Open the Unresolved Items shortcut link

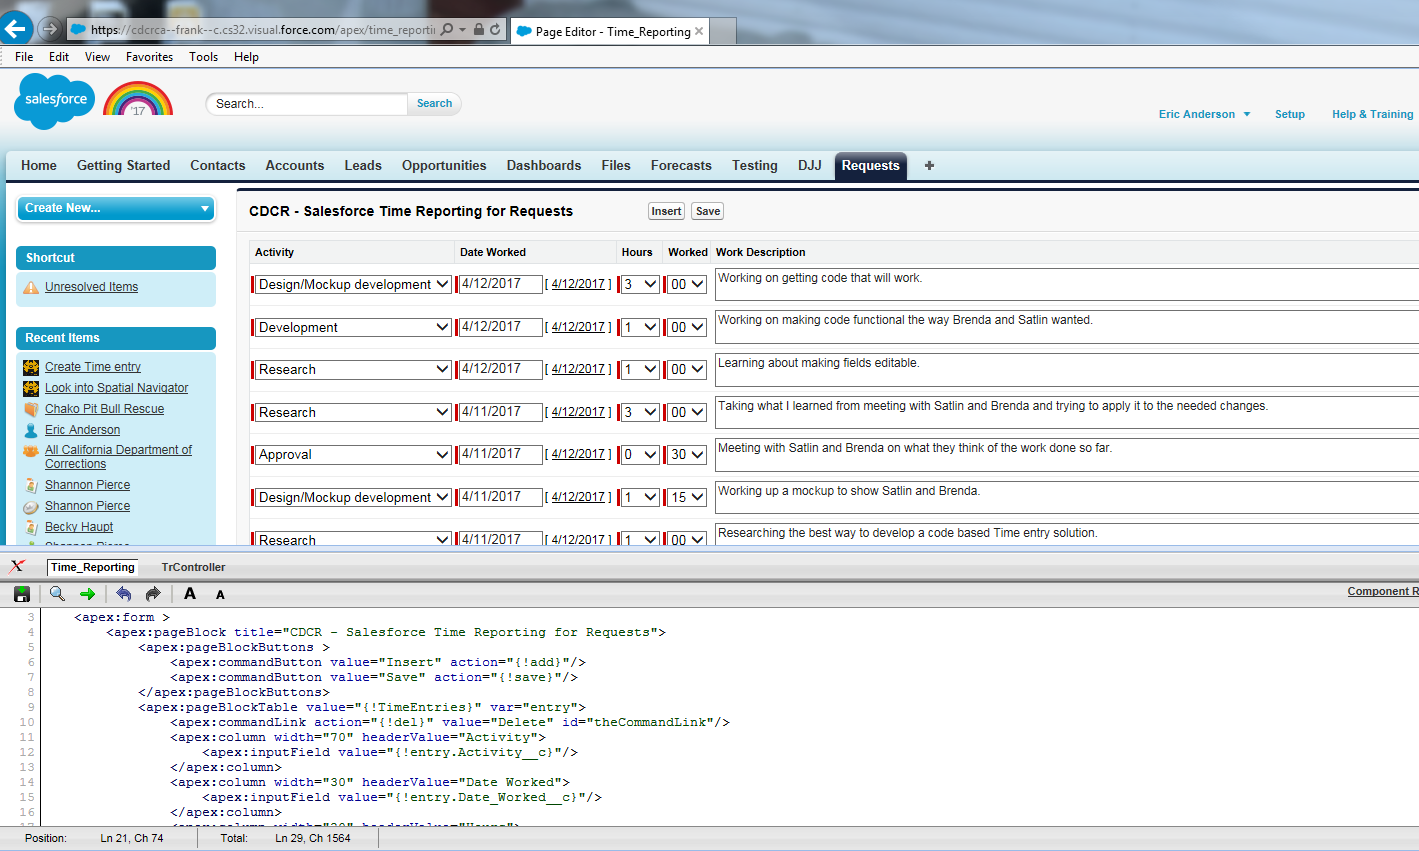[91, 287]
